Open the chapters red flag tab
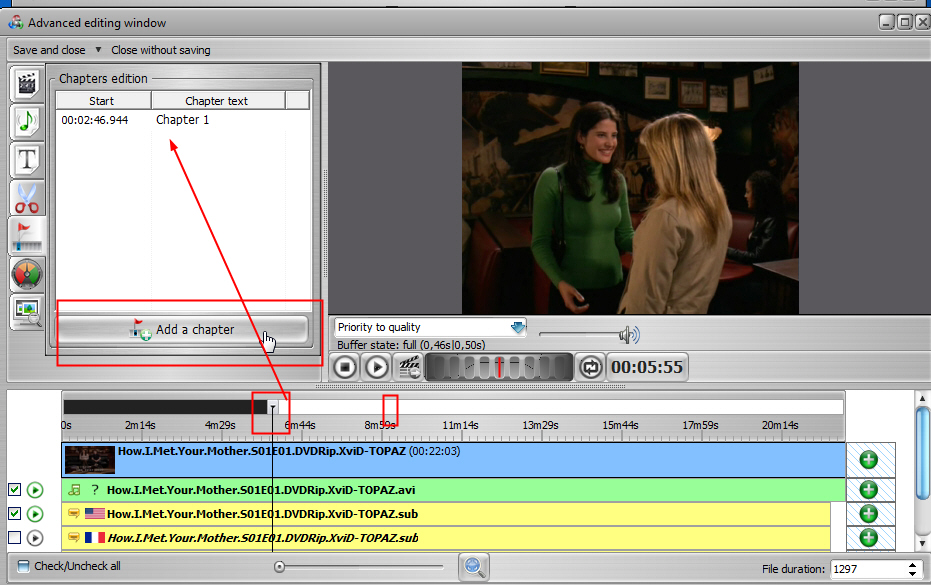931x585 pixels. pyautogui.click(x=25, y=236)
